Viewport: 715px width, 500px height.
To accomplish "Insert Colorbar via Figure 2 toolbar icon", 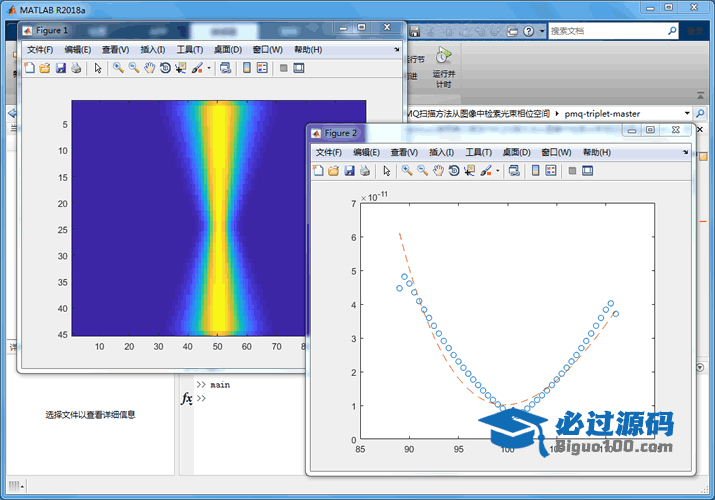I will pos(535,170).
